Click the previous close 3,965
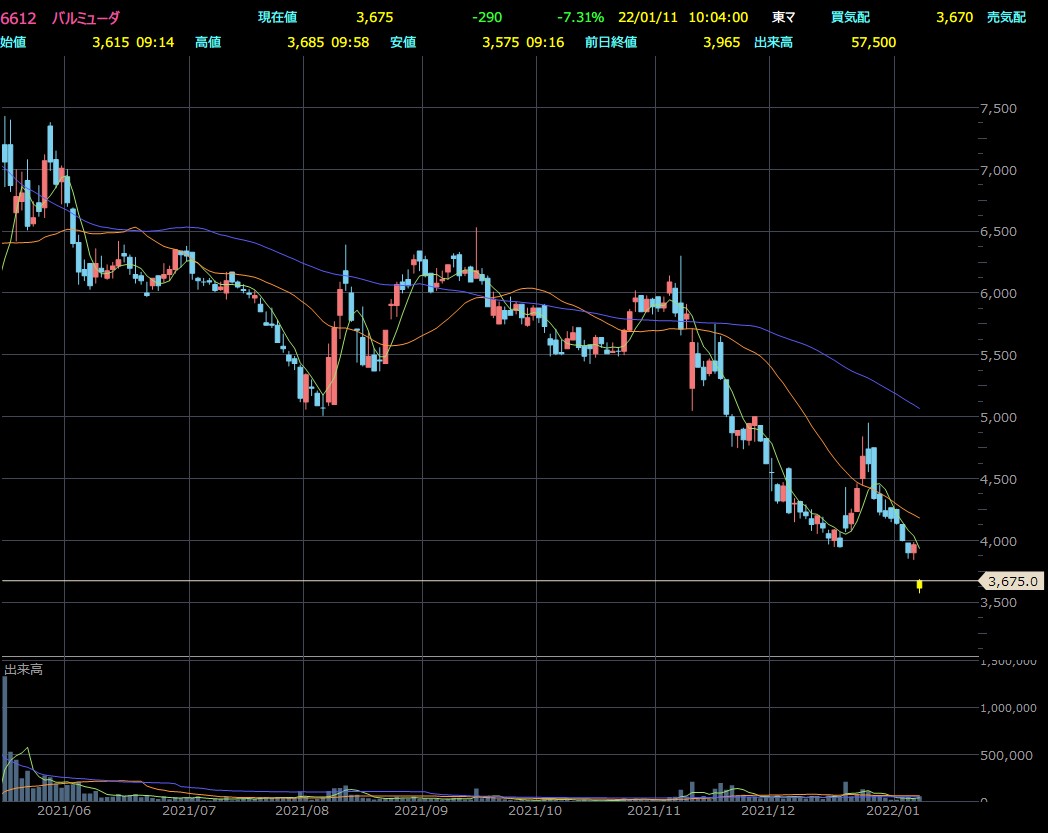This screenshot has height=833, width=1048. pyautogui.click(x=722, y=42)
